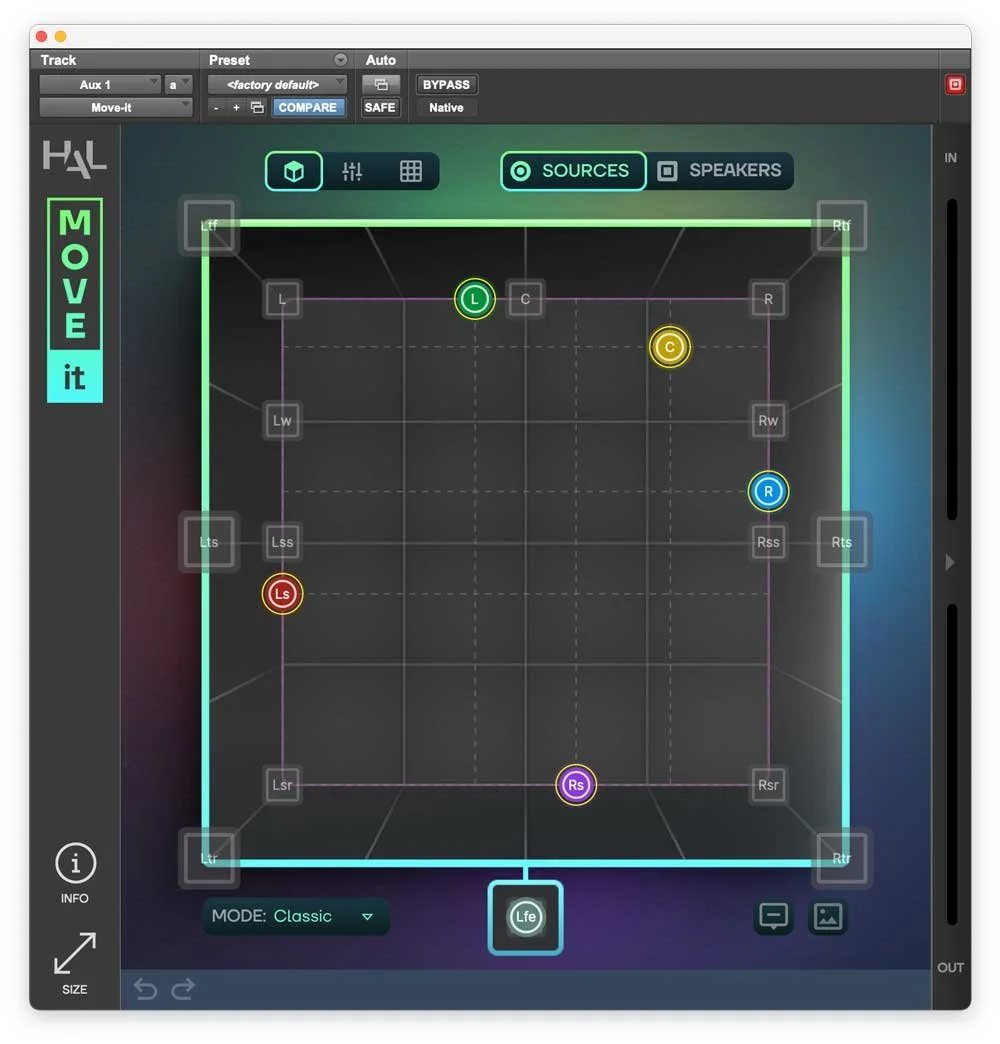This screenshot has height=1044, width=1000.
Task: Click the preset copy settings icon
Action: pyautogui.click(x=258, y=107)
